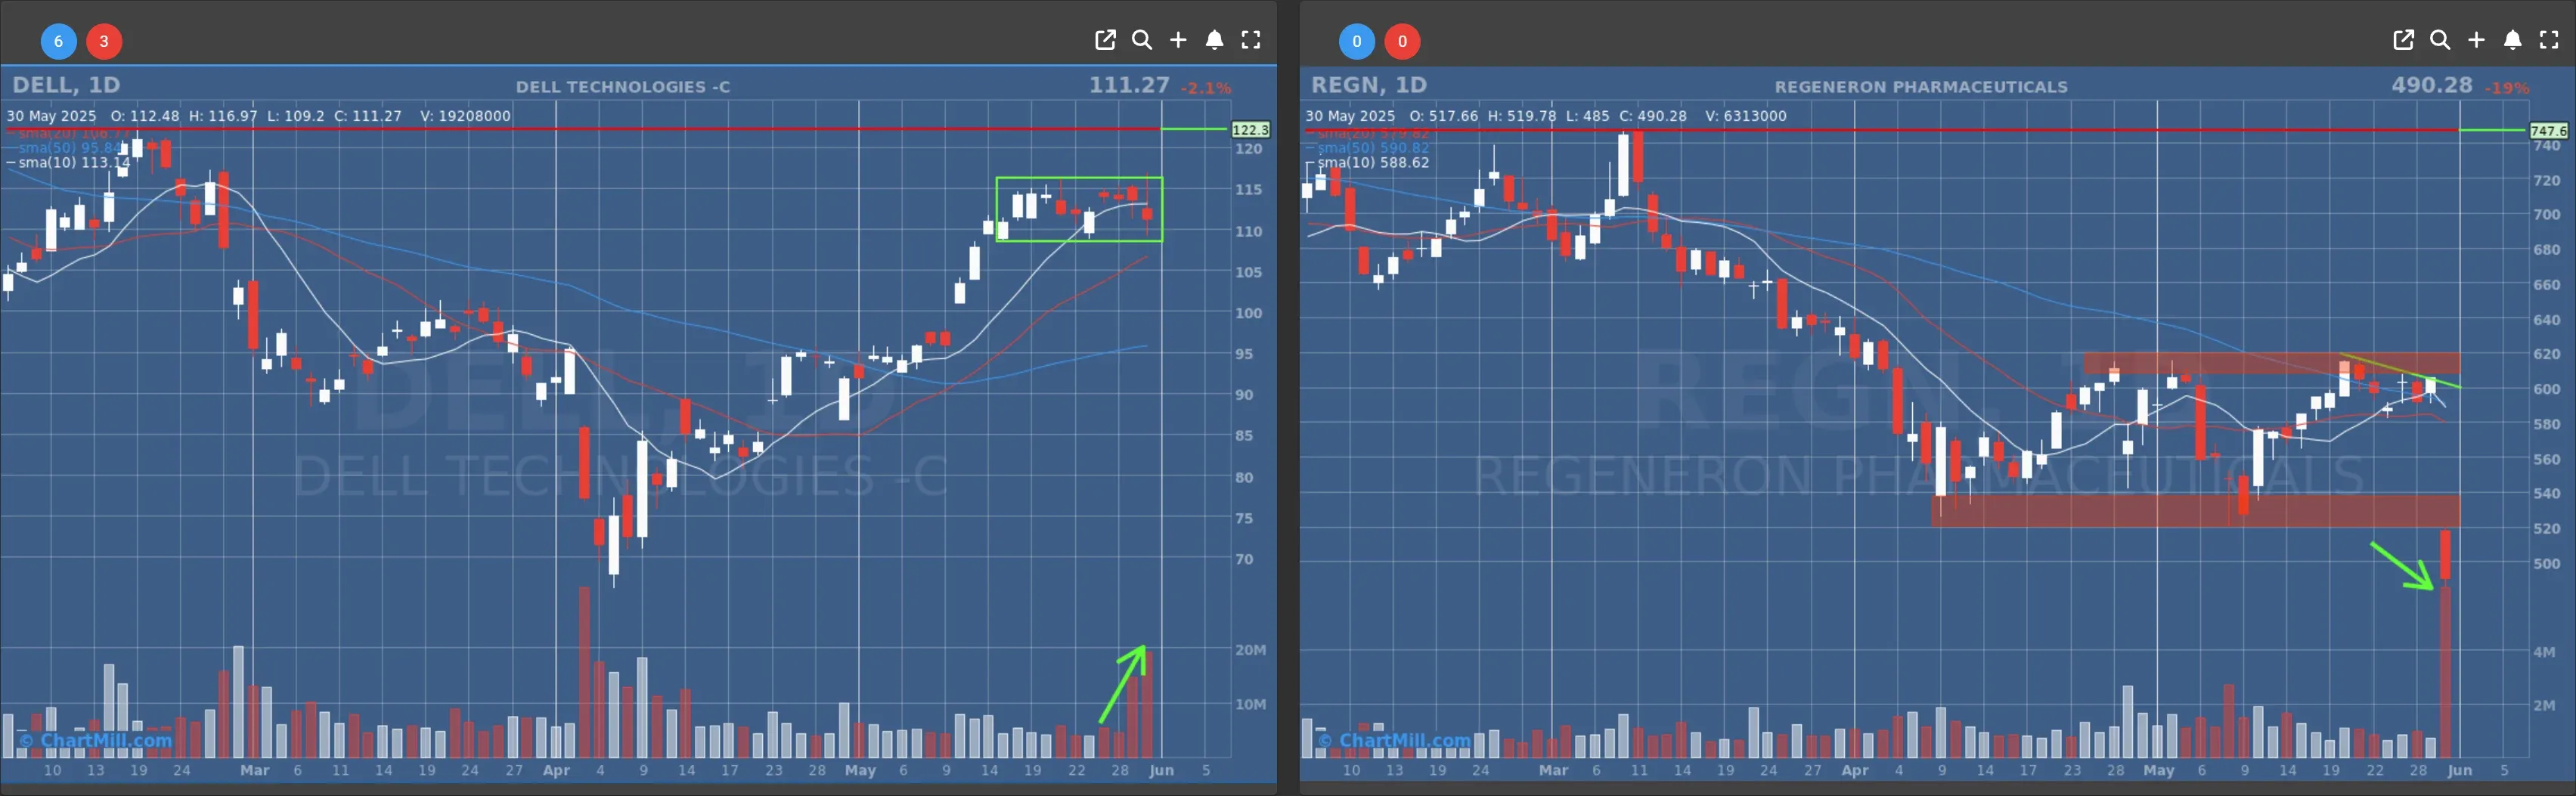
Task: Click the REGENERON PHARMACEUTICALS title
Action: click(1921, 87)
